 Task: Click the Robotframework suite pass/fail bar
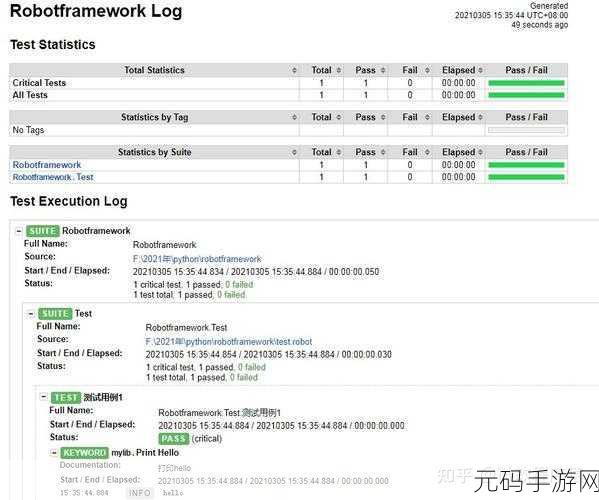point(526,165)
